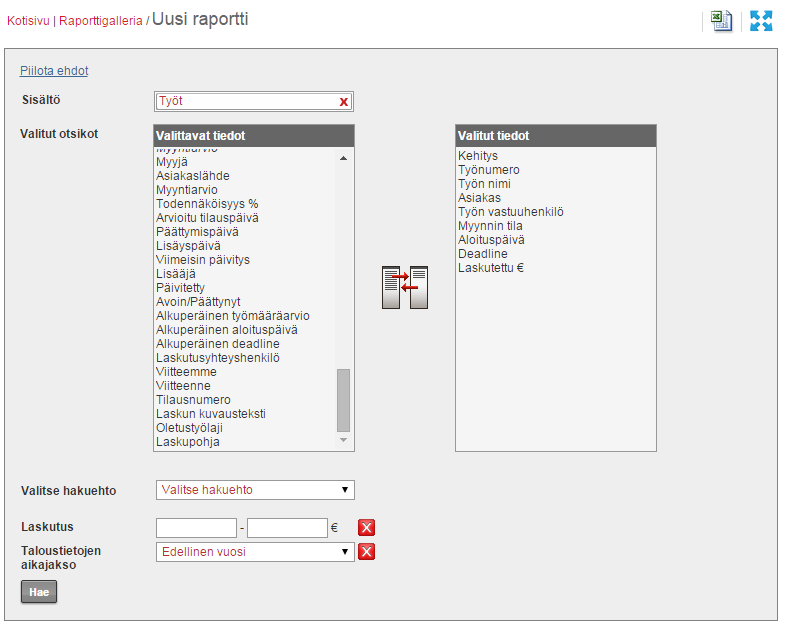Open the Edellinen vuosi period dropdown
This screenshot has height=625, width=787.
(255, 552)
